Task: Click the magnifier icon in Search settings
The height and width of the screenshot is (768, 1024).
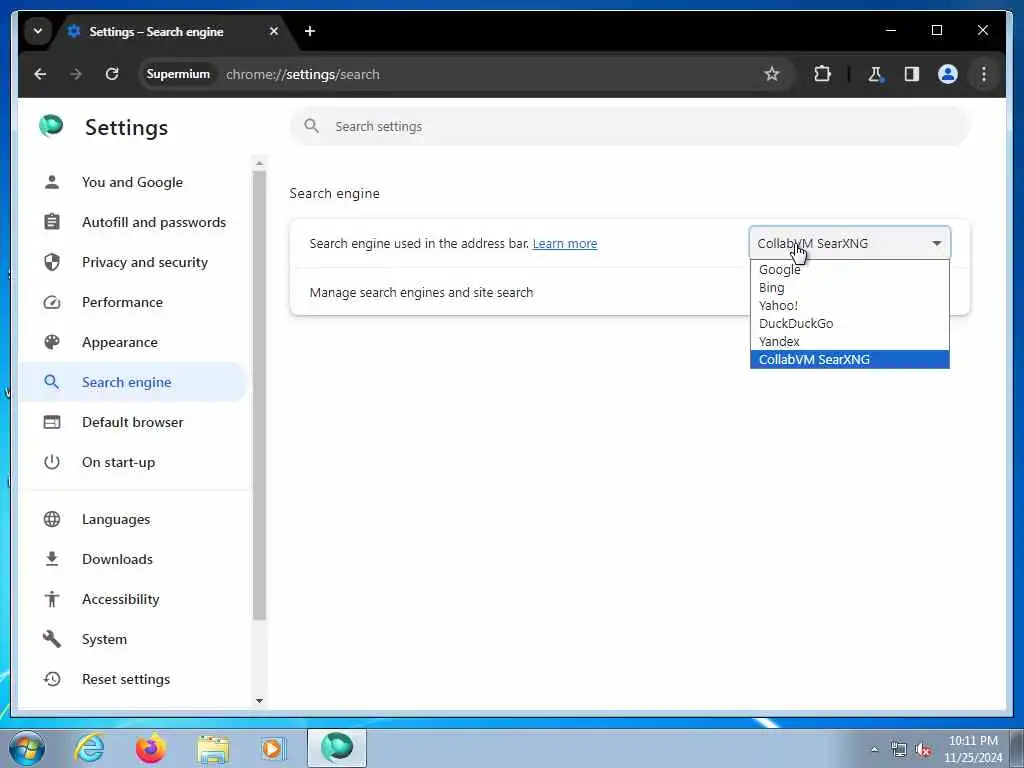Action: pos(312,126)
